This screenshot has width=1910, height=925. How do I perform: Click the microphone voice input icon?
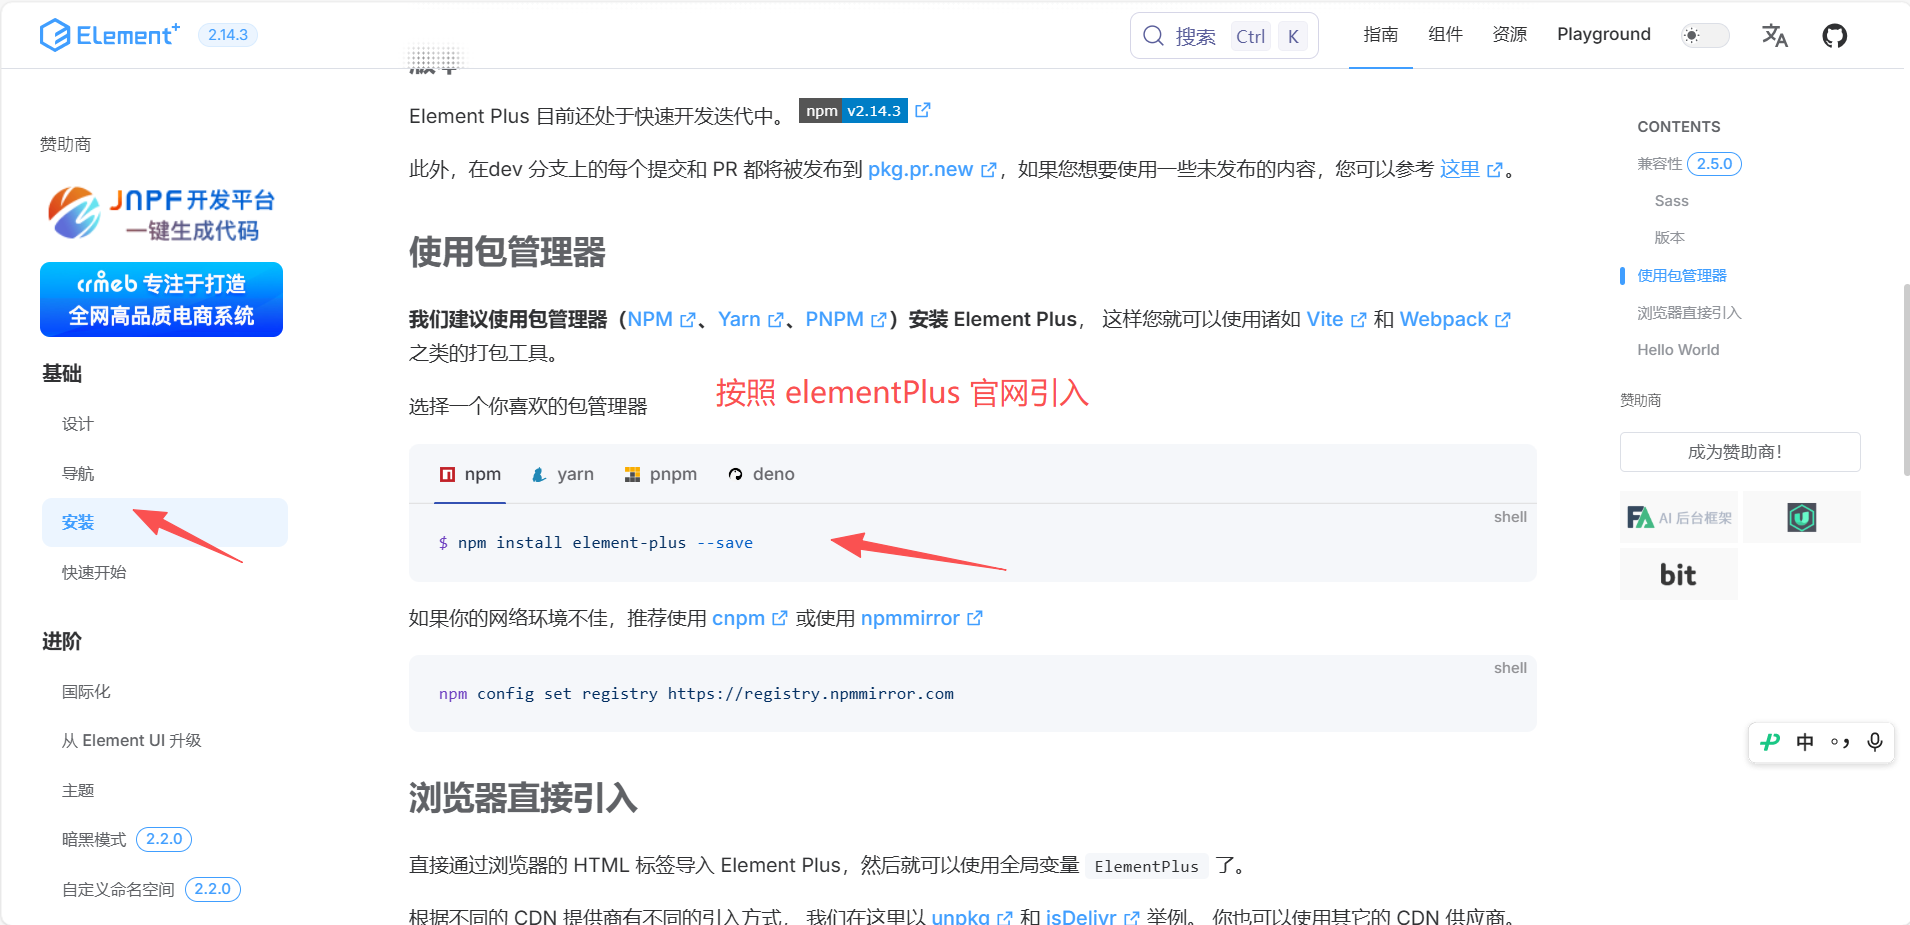tap(1875, 742)
